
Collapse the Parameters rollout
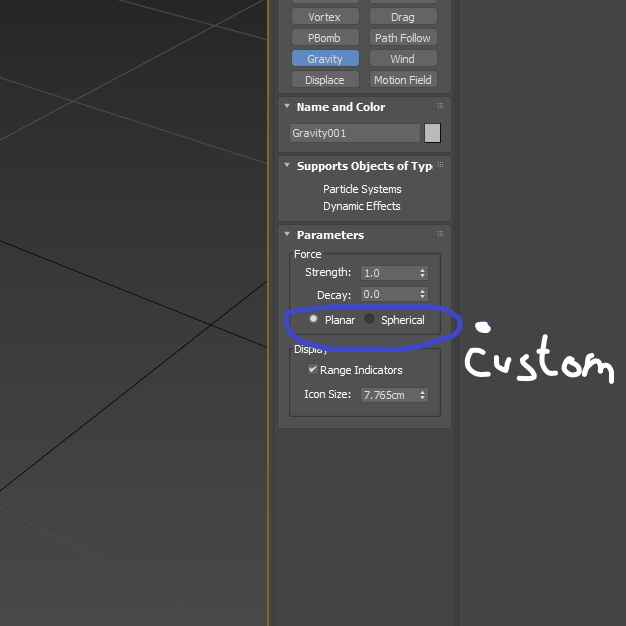click(x=287, y=234)
